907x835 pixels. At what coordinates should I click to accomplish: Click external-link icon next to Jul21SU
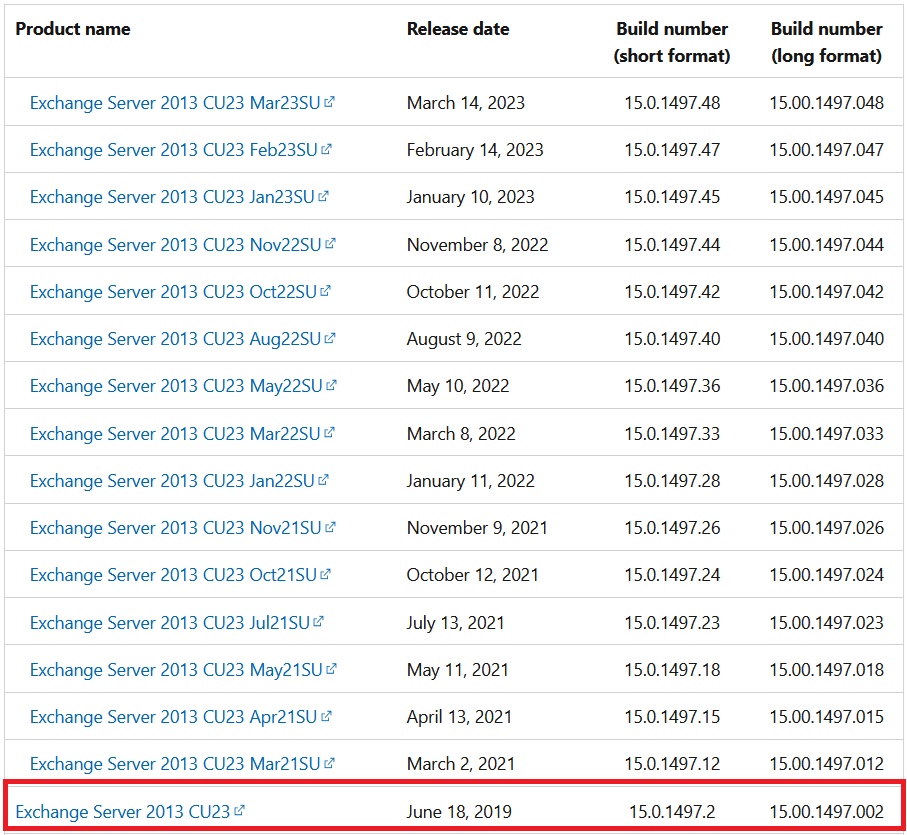pos(319,621)
